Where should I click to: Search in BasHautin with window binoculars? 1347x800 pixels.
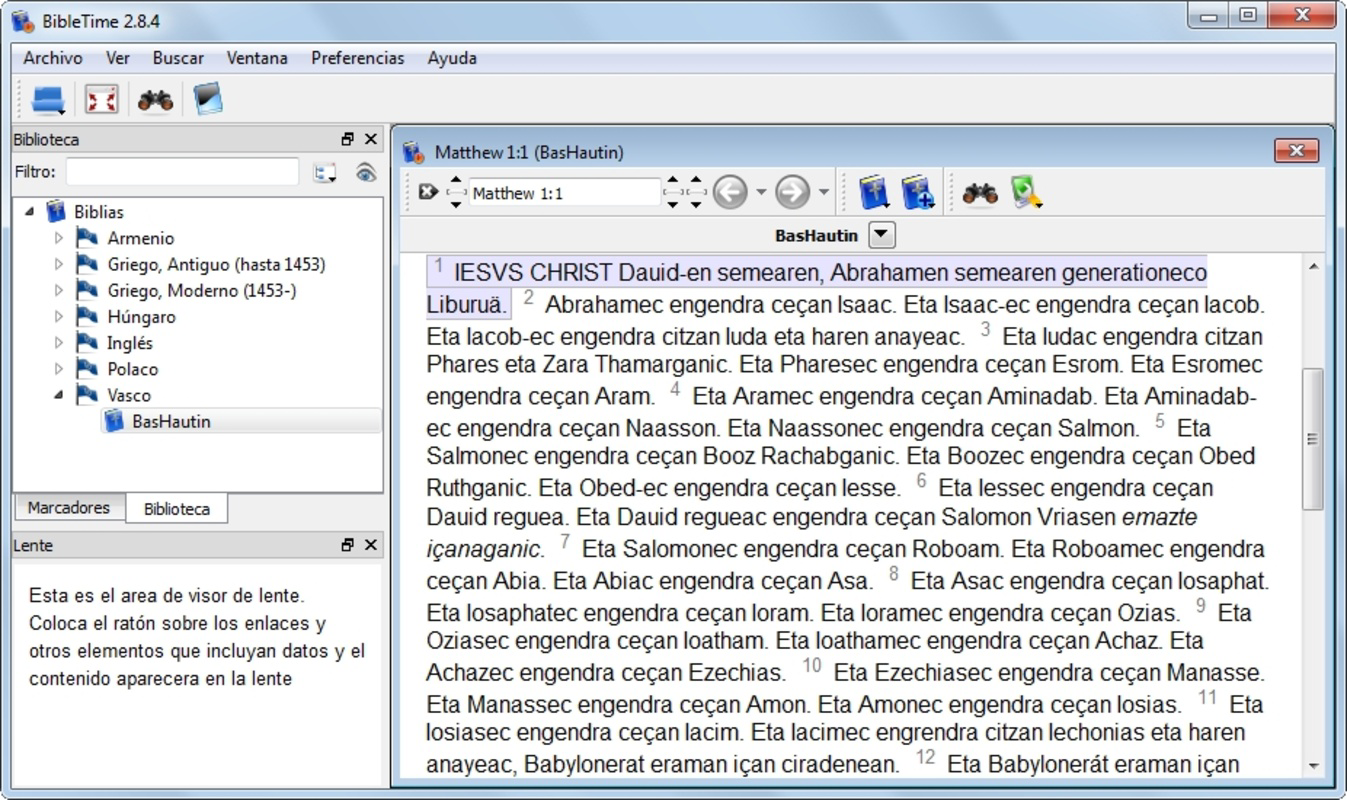[980, 193]
